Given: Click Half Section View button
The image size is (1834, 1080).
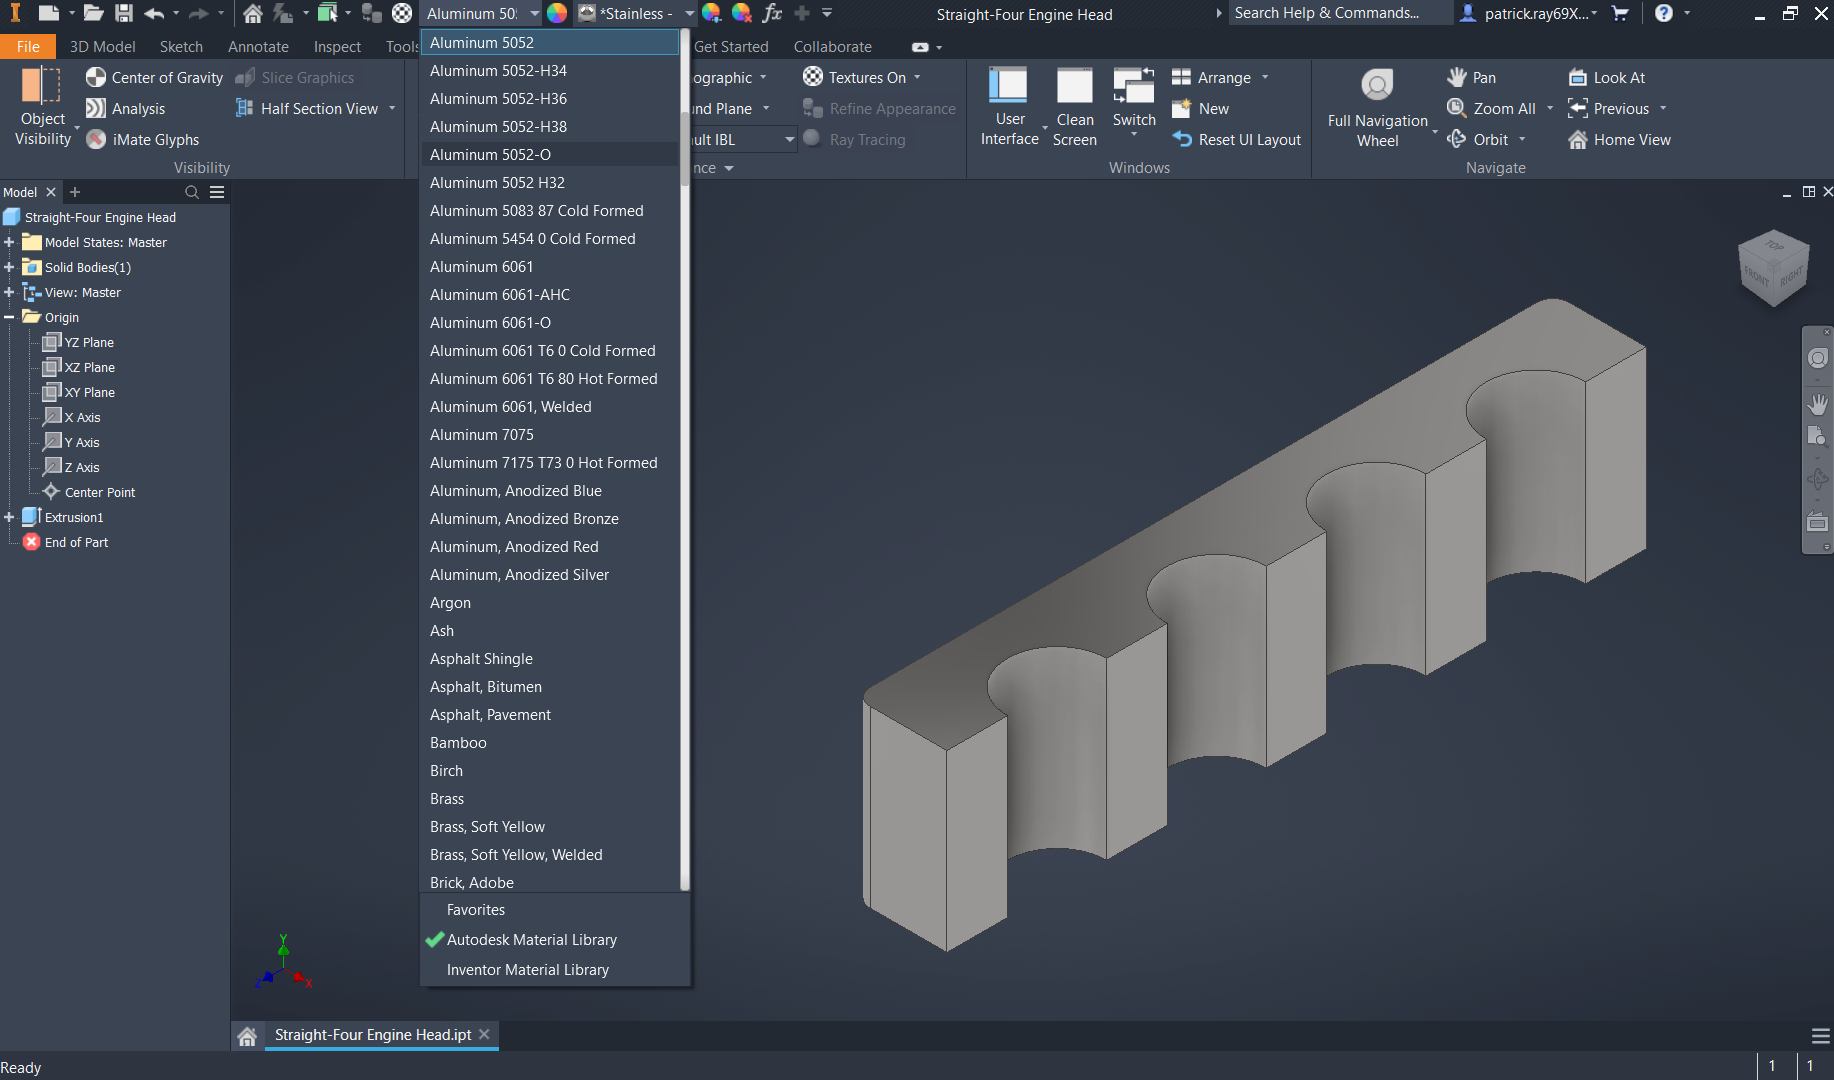Looking at the screenshot, I should (x=318, y=109).
